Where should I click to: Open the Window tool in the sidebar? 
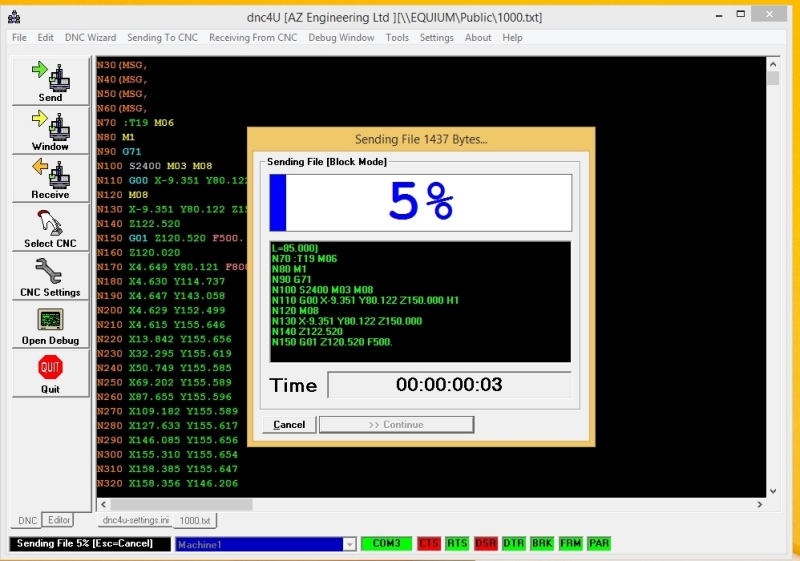click(50, 130)
